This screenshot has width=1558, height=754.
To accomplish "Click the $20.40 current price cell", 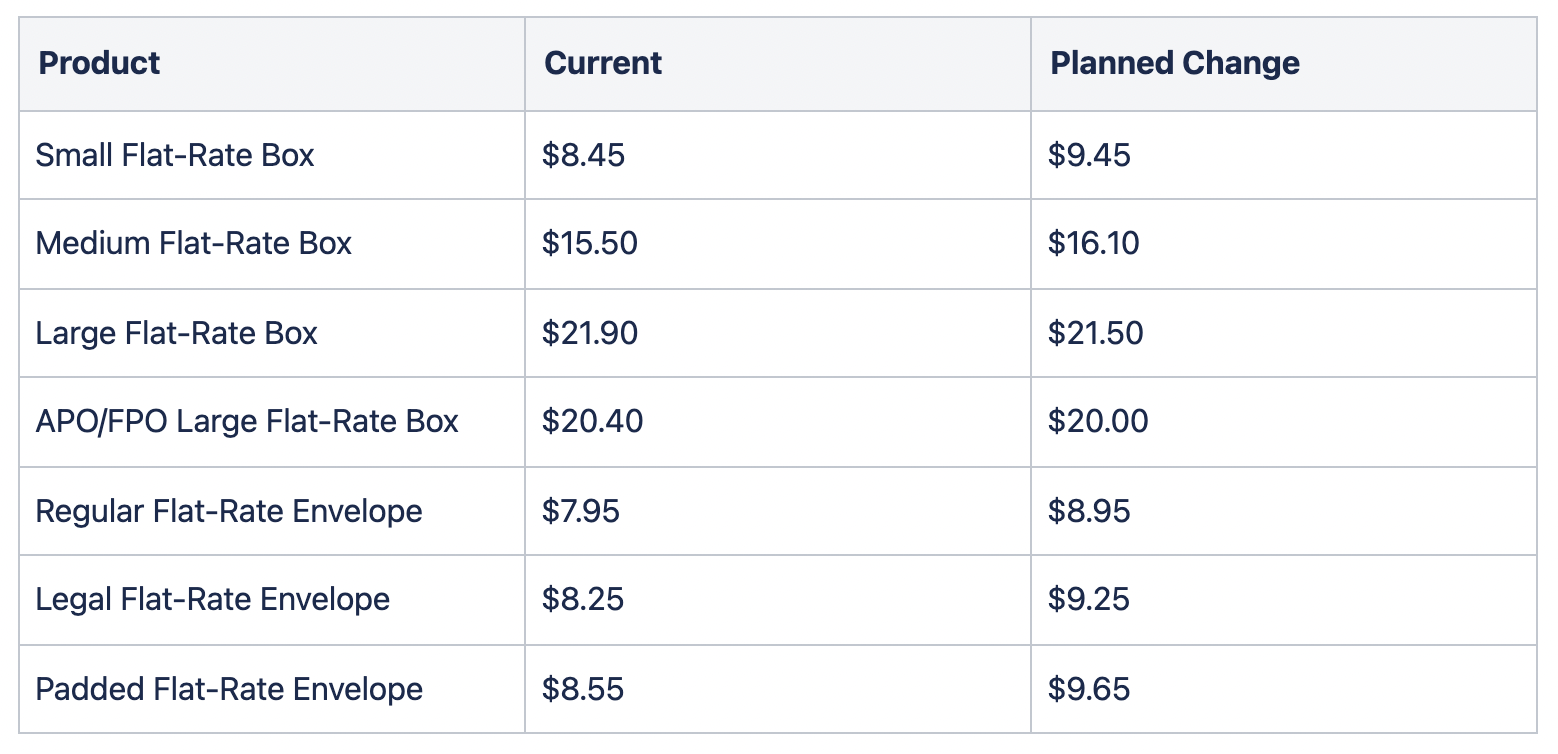I will tap(778, 422).
